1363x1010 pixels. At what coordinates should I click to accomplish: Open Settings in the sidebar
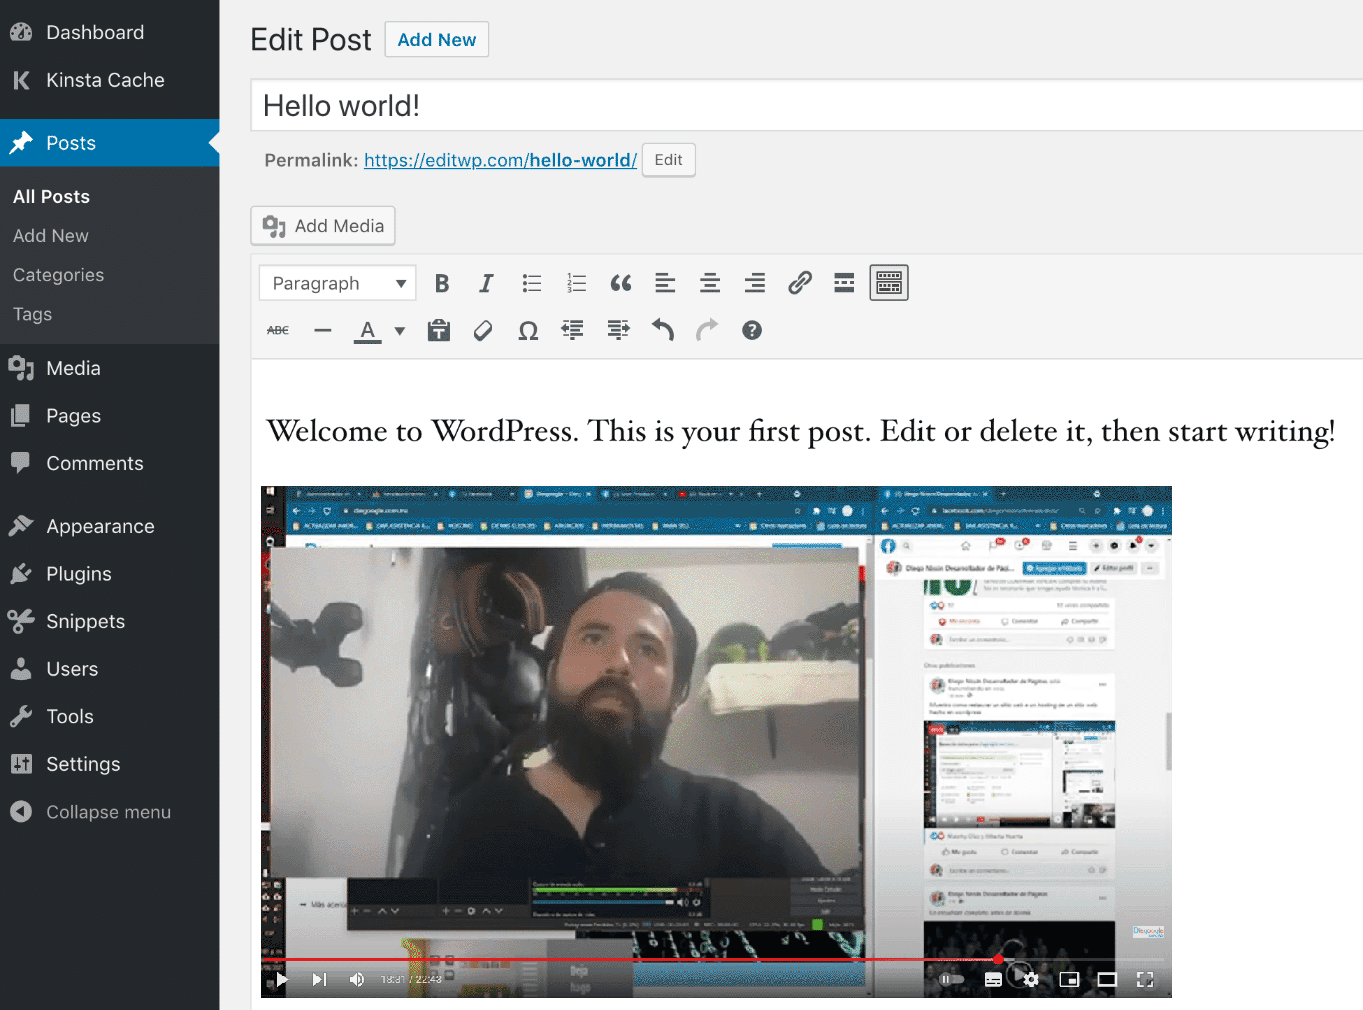(109, 764)
